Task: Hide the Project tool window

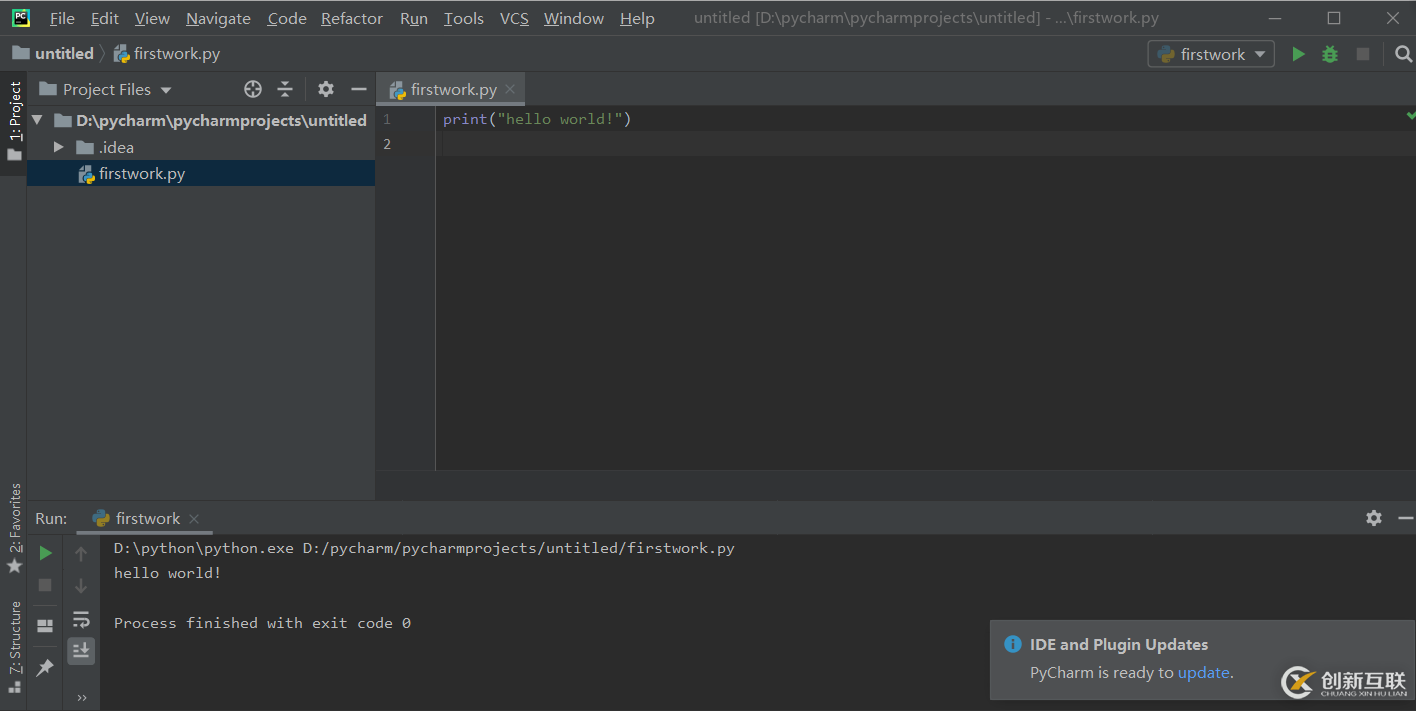Action: 359,89
